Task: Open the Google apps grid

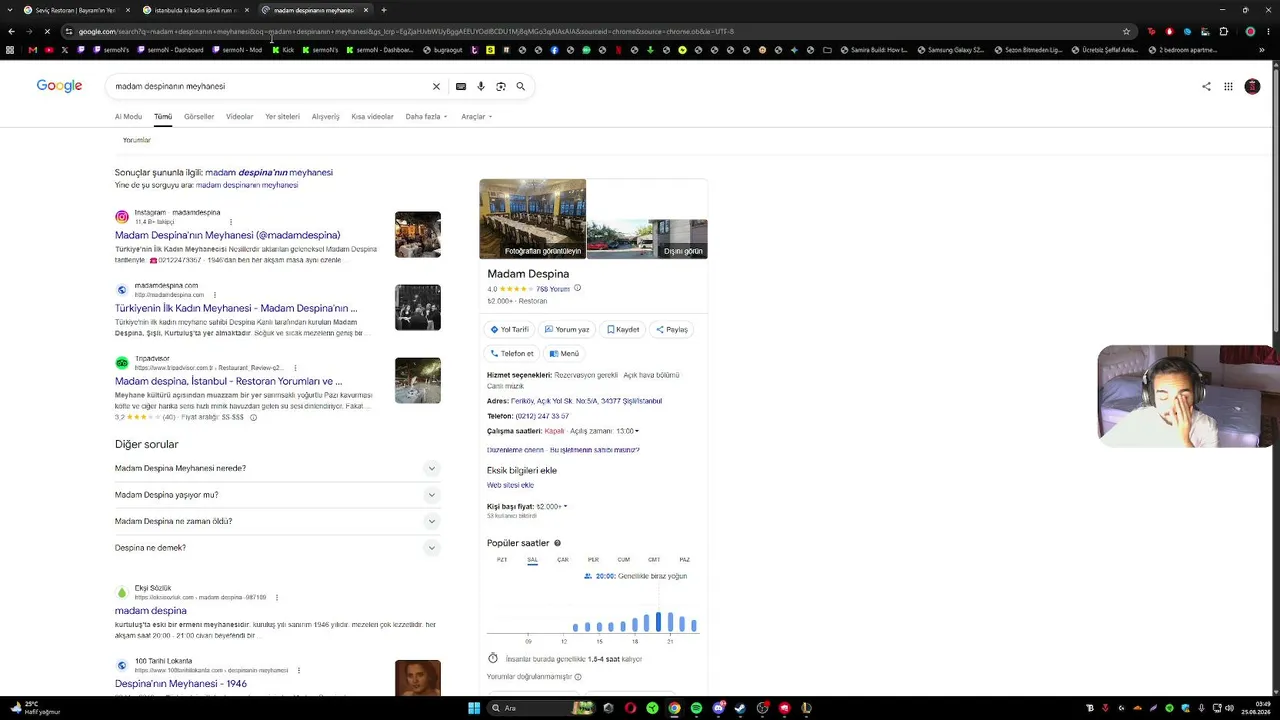Action: click(1228, 86)
